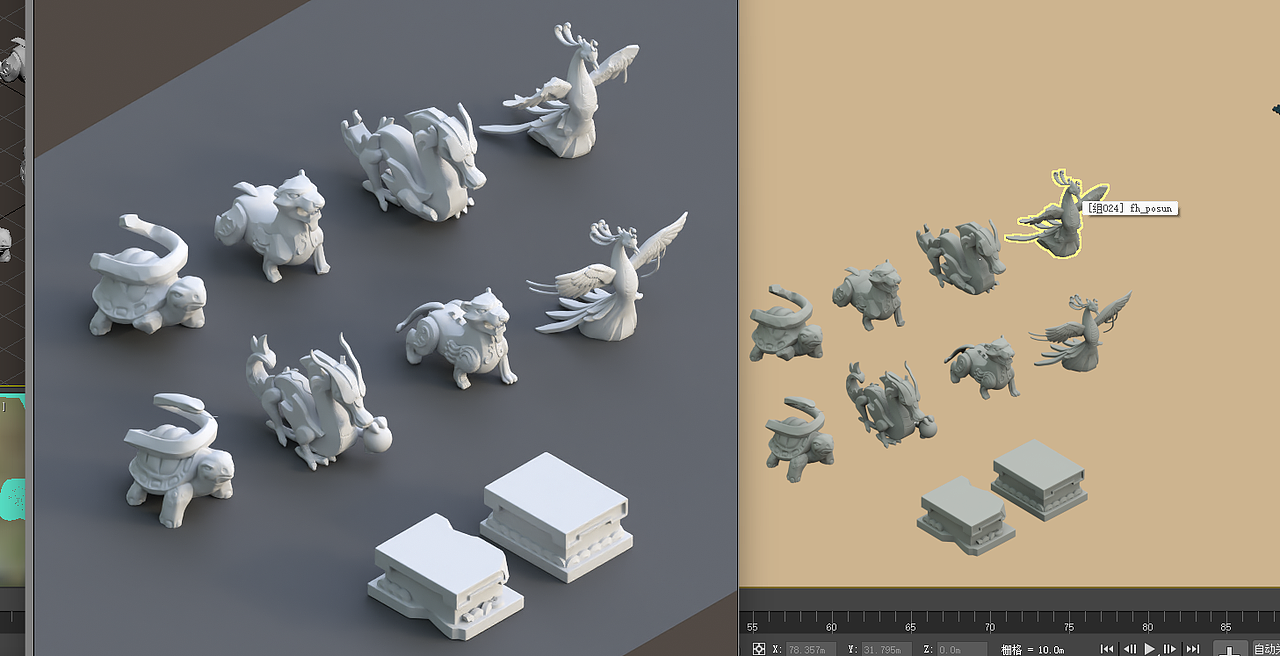Toggle Absolute/Offset transform type-in mode icon
The height and width of the screenshot is (656, 1280).
coord(758,649)
